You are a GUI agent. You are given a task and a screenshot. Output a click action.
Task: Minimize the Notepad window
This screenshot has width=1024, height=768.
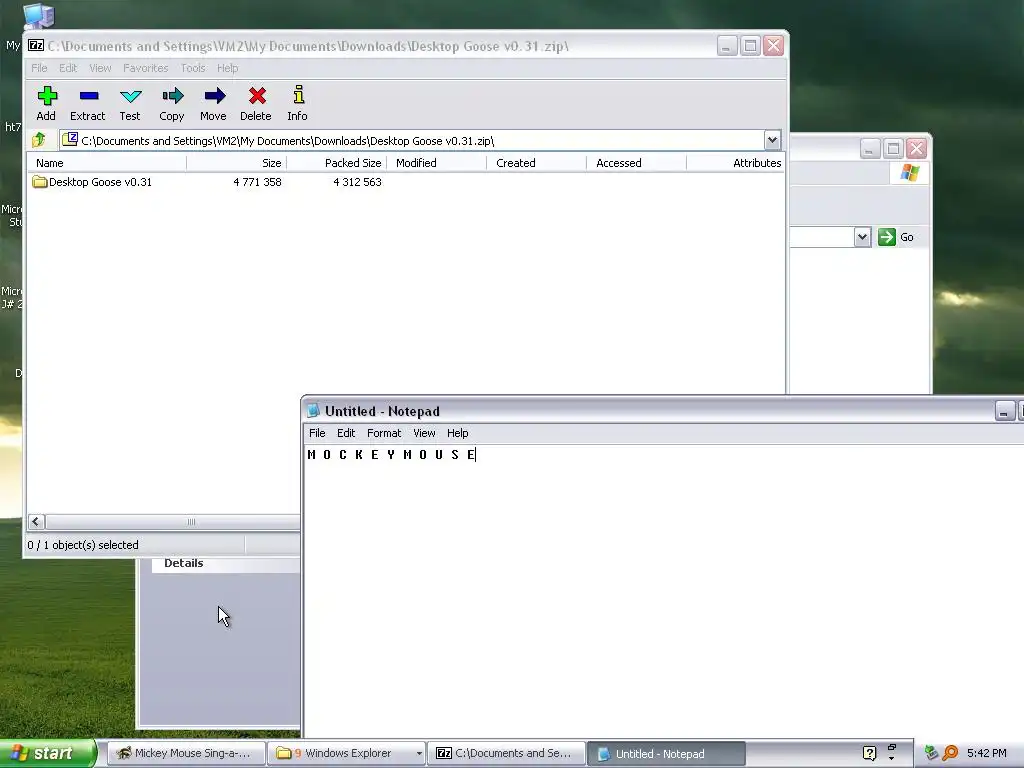[x=1004, y=411]
